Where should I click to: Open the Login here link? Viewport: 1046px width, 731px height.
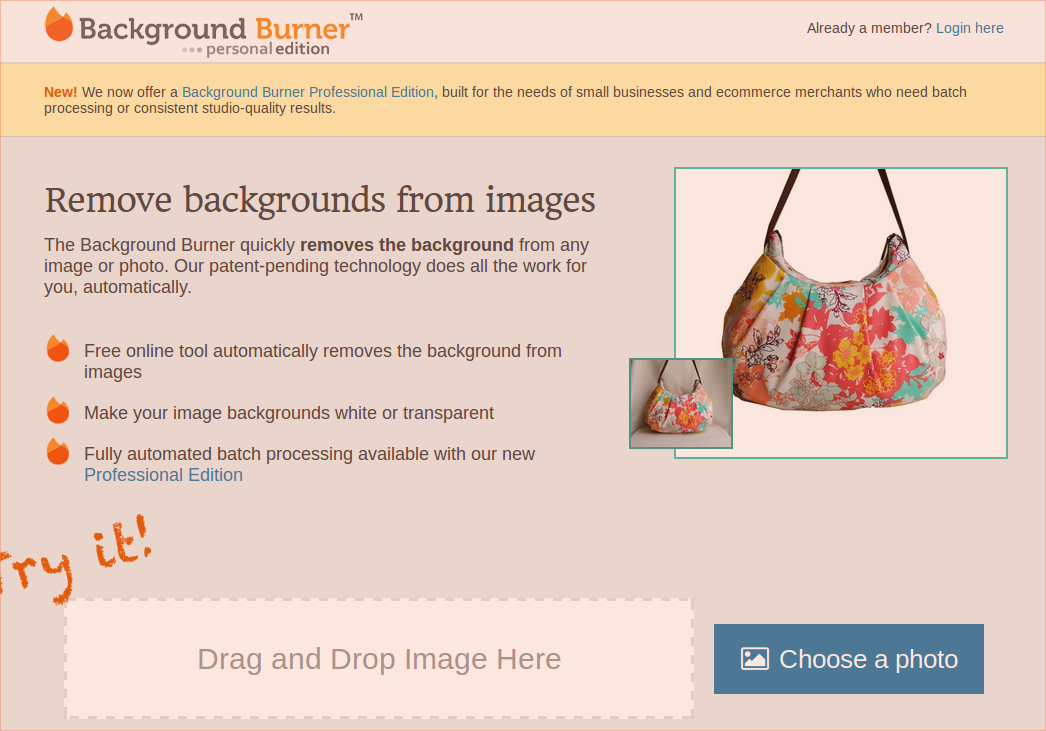tap(969, 28)
